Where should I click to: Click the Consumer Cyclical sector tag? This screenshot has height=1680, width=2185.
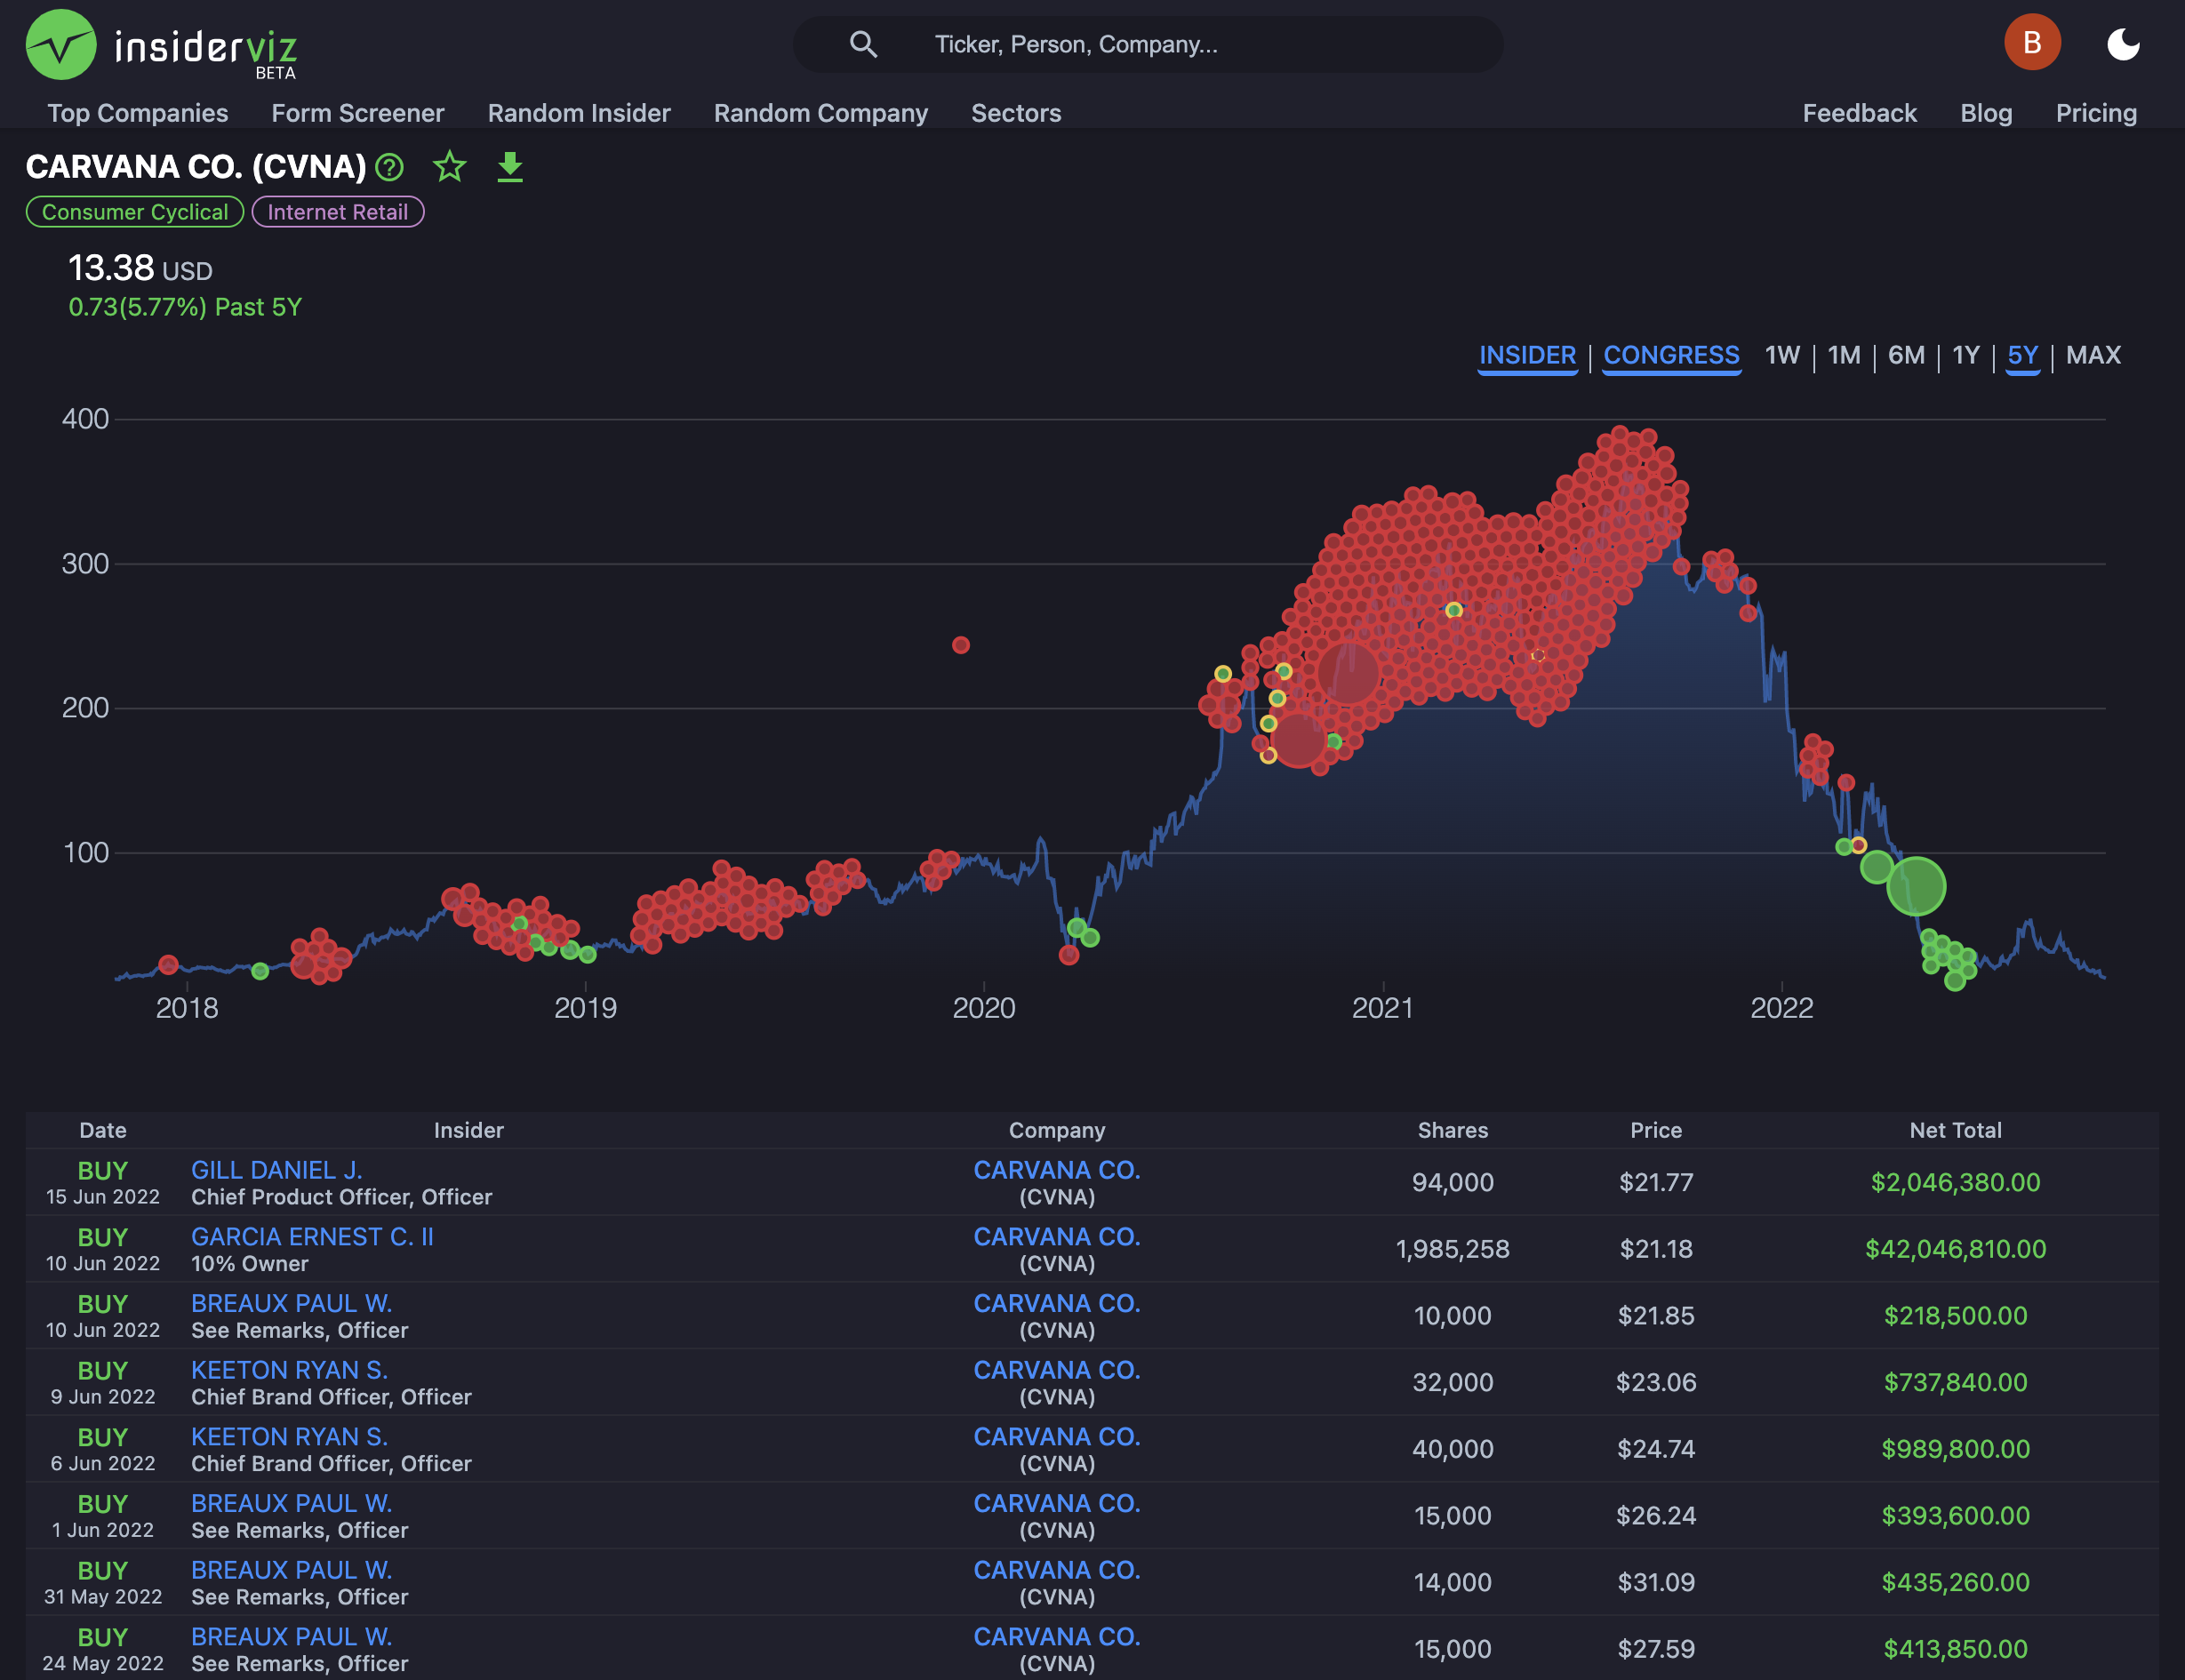pos(135,212)
